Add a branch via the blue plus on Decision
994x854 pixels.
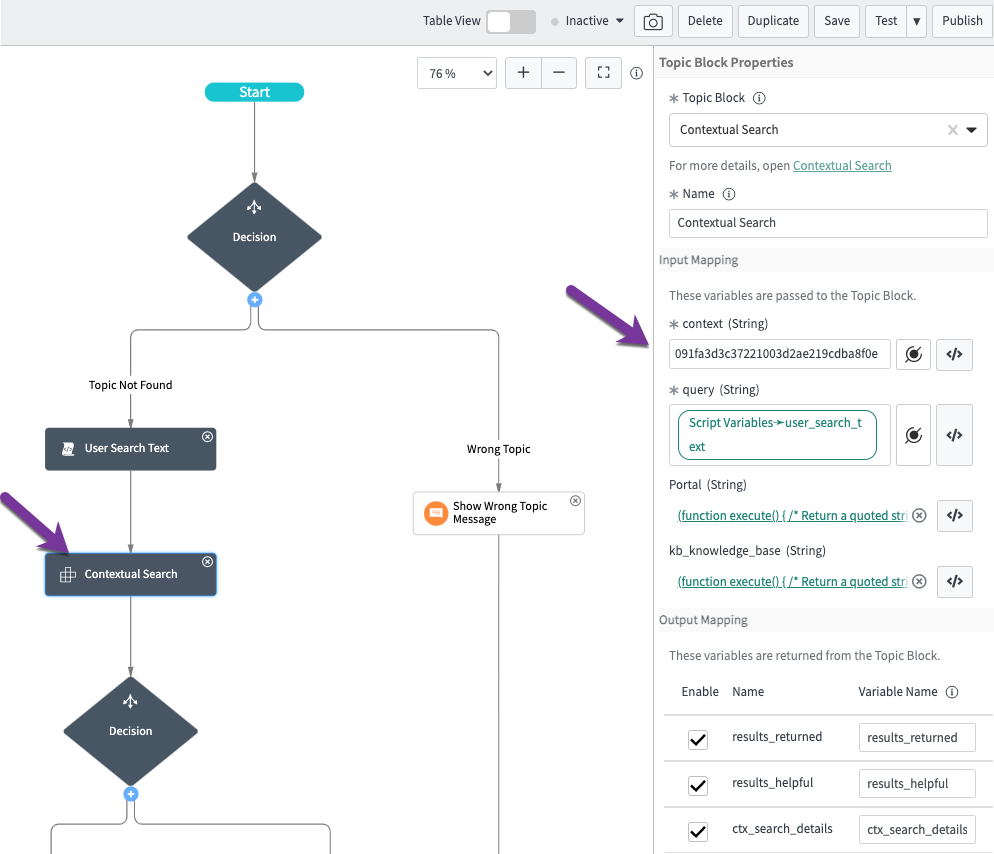[x=254, y=299]
